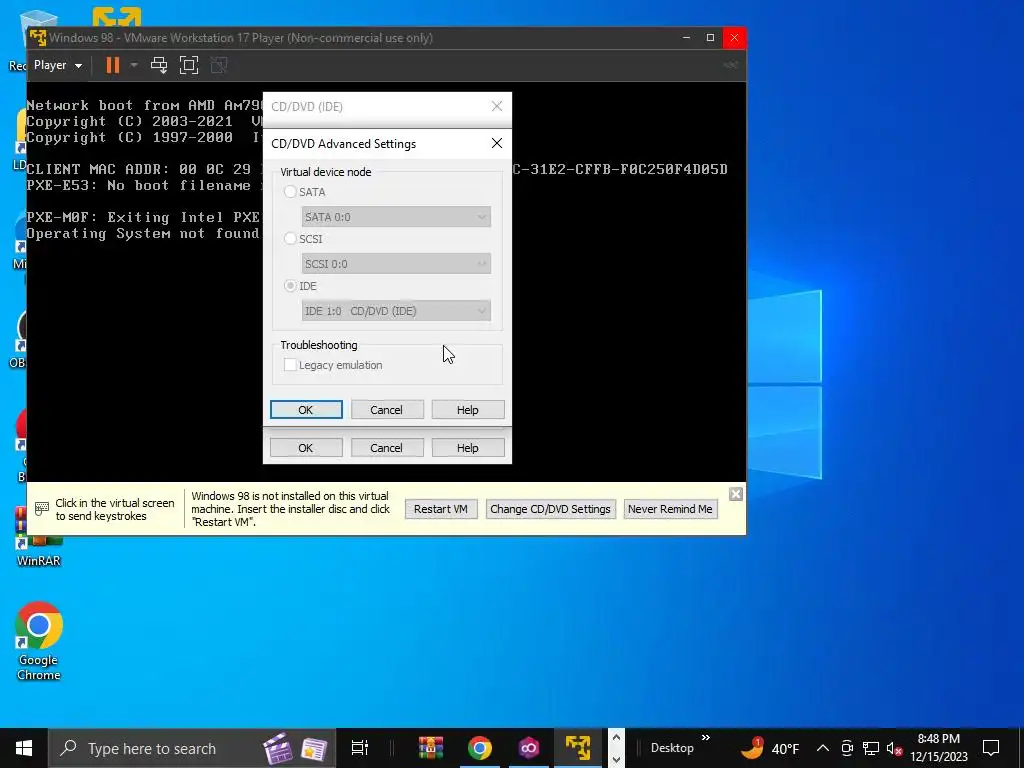Click the VMware logo in the title bar
The image size is (1024, 768).
39,38
